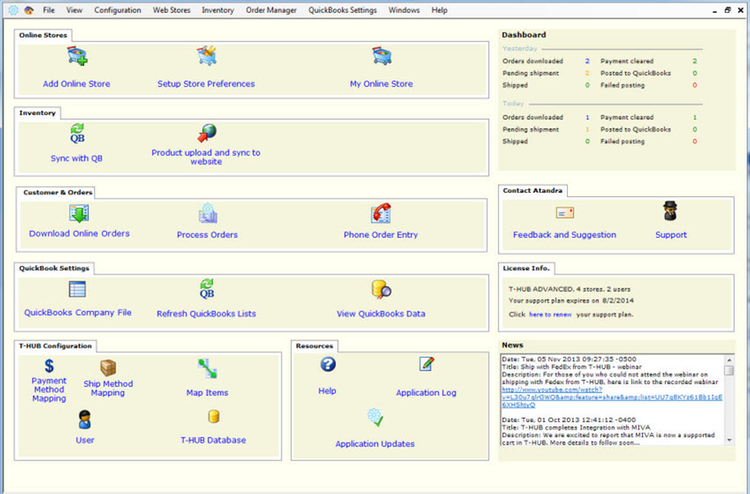
Task: Click the Help question mark icon
Action: point(328,364)
